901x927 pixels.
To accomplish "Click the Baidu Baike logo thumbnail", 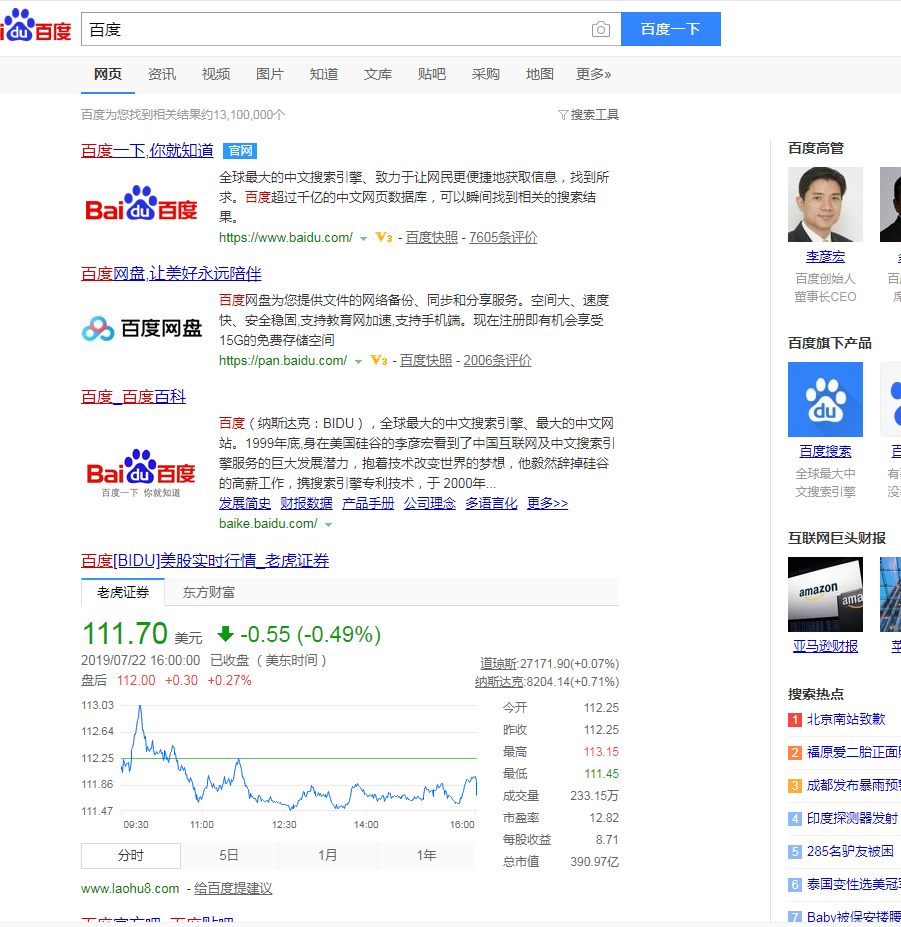I will click(141, 474).
